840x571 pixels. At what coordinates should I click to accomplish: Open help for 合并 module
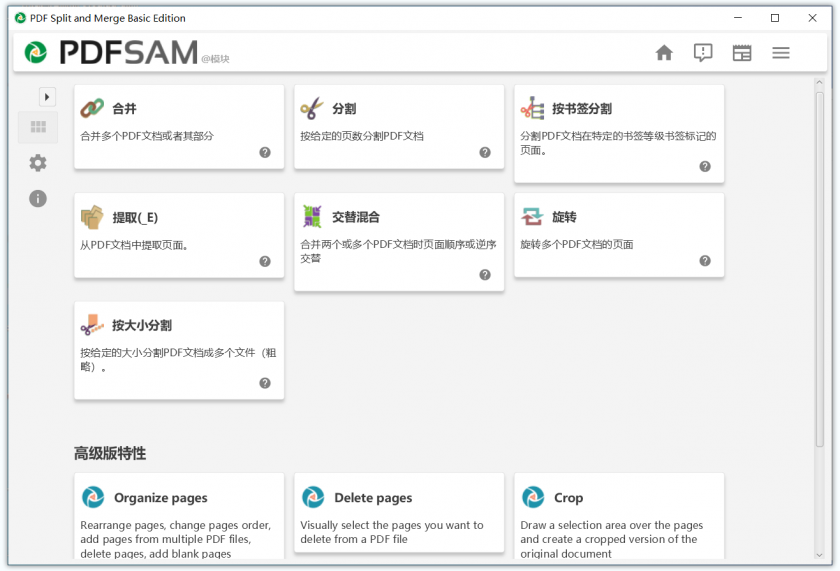(265, 153)
